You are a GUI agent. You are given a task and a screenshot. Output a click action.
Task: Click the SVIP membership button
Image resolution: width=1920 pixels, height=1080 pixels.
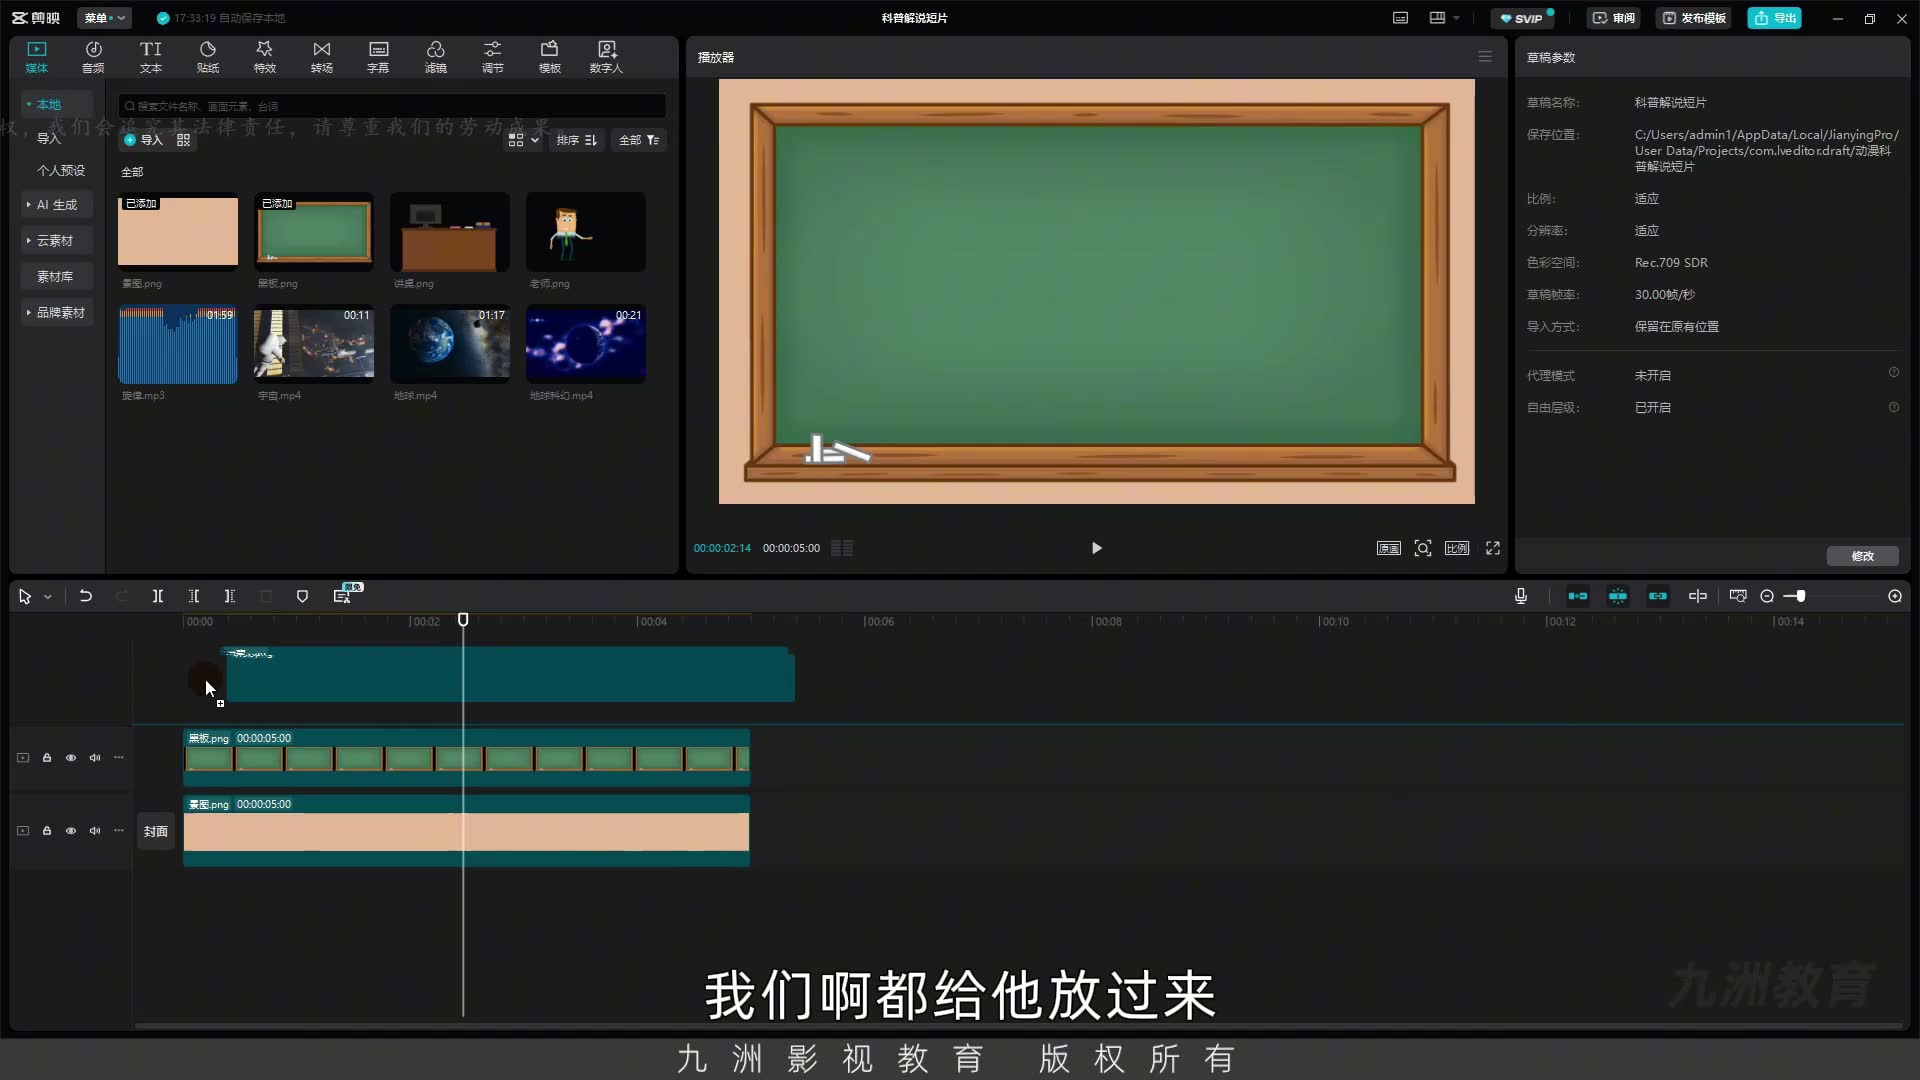[1522, 18]
